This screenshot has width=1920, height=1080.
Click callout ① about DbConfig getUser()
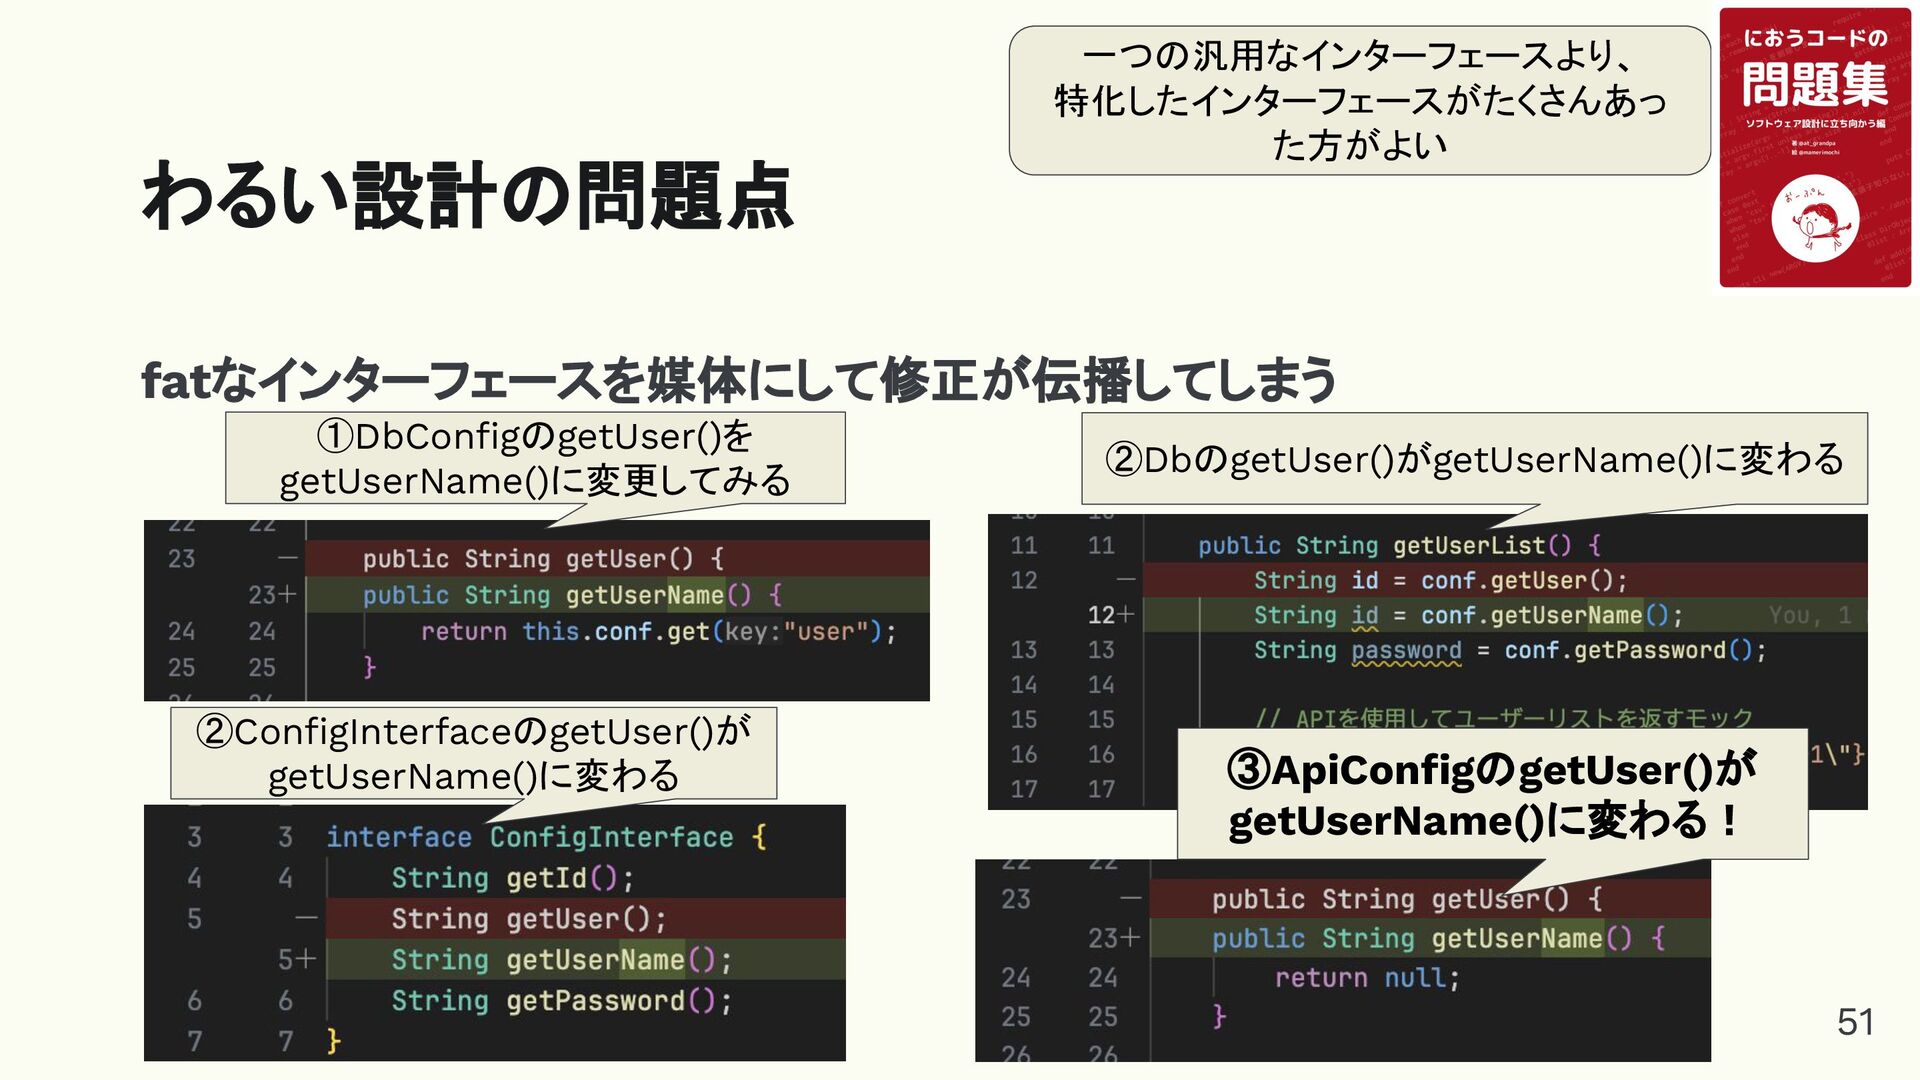(535, 459)
